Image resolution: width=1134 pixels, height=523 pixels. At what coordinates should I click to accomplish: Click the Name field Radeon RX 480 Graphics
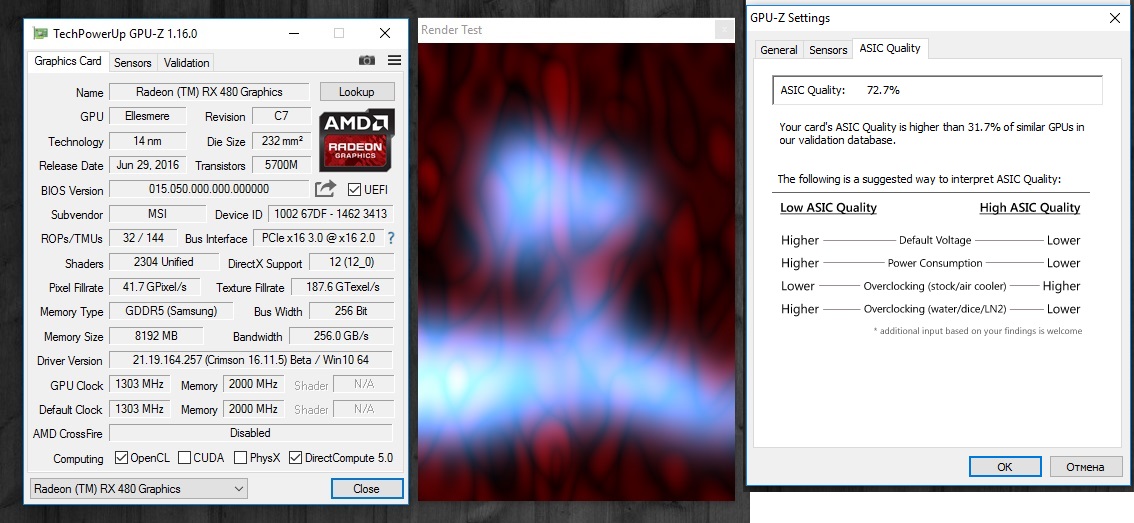coord(209,92)
